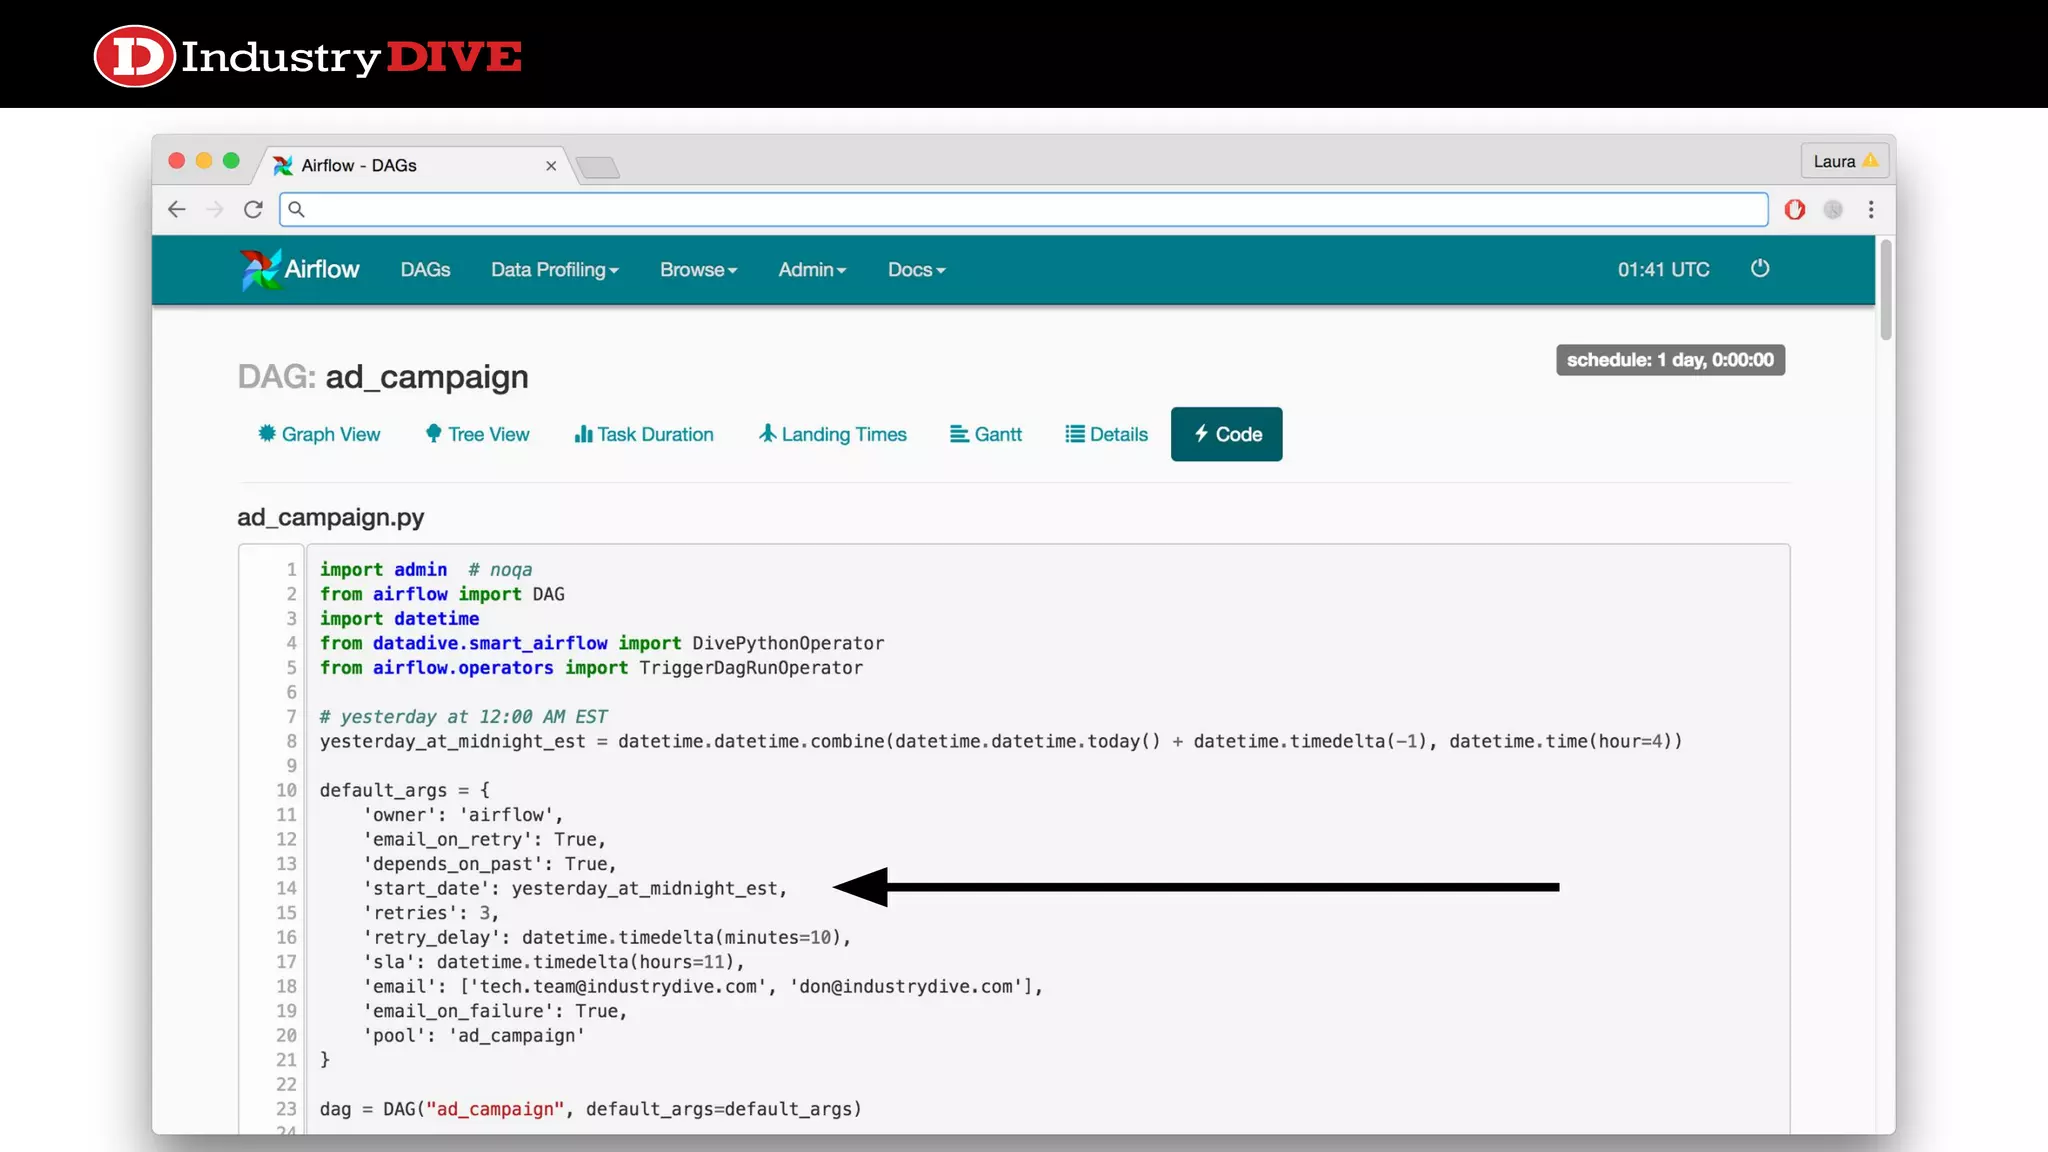
Task: Reload the page with refresh icon
Action: click(253, 209)
